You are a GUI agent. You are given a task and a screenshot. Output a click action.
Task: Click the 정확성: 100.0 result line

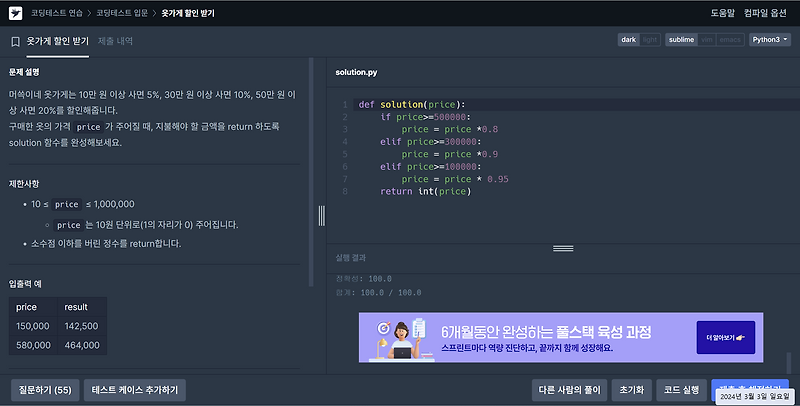click(364, 279)
